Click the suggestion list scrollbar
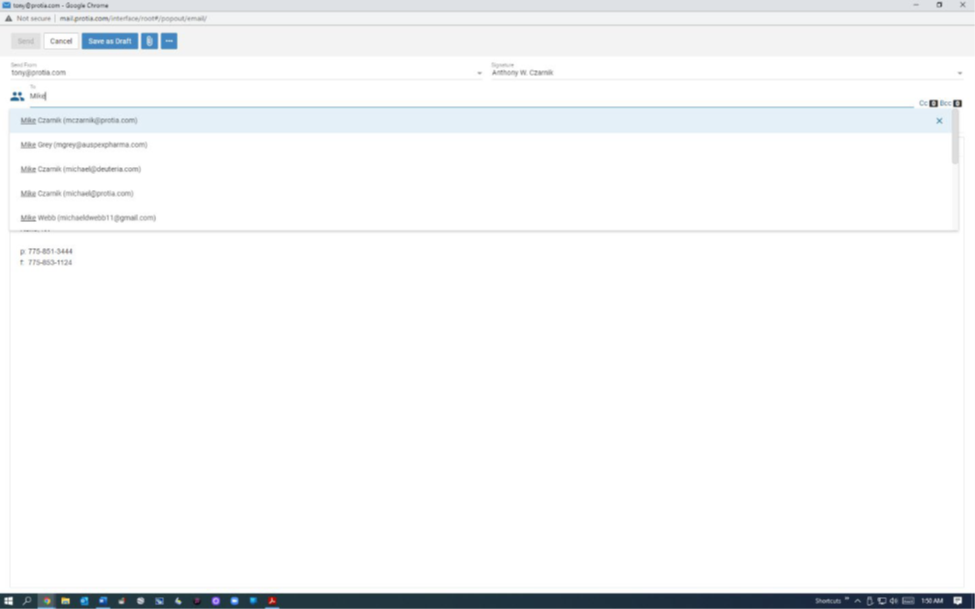 click(955, 140)
